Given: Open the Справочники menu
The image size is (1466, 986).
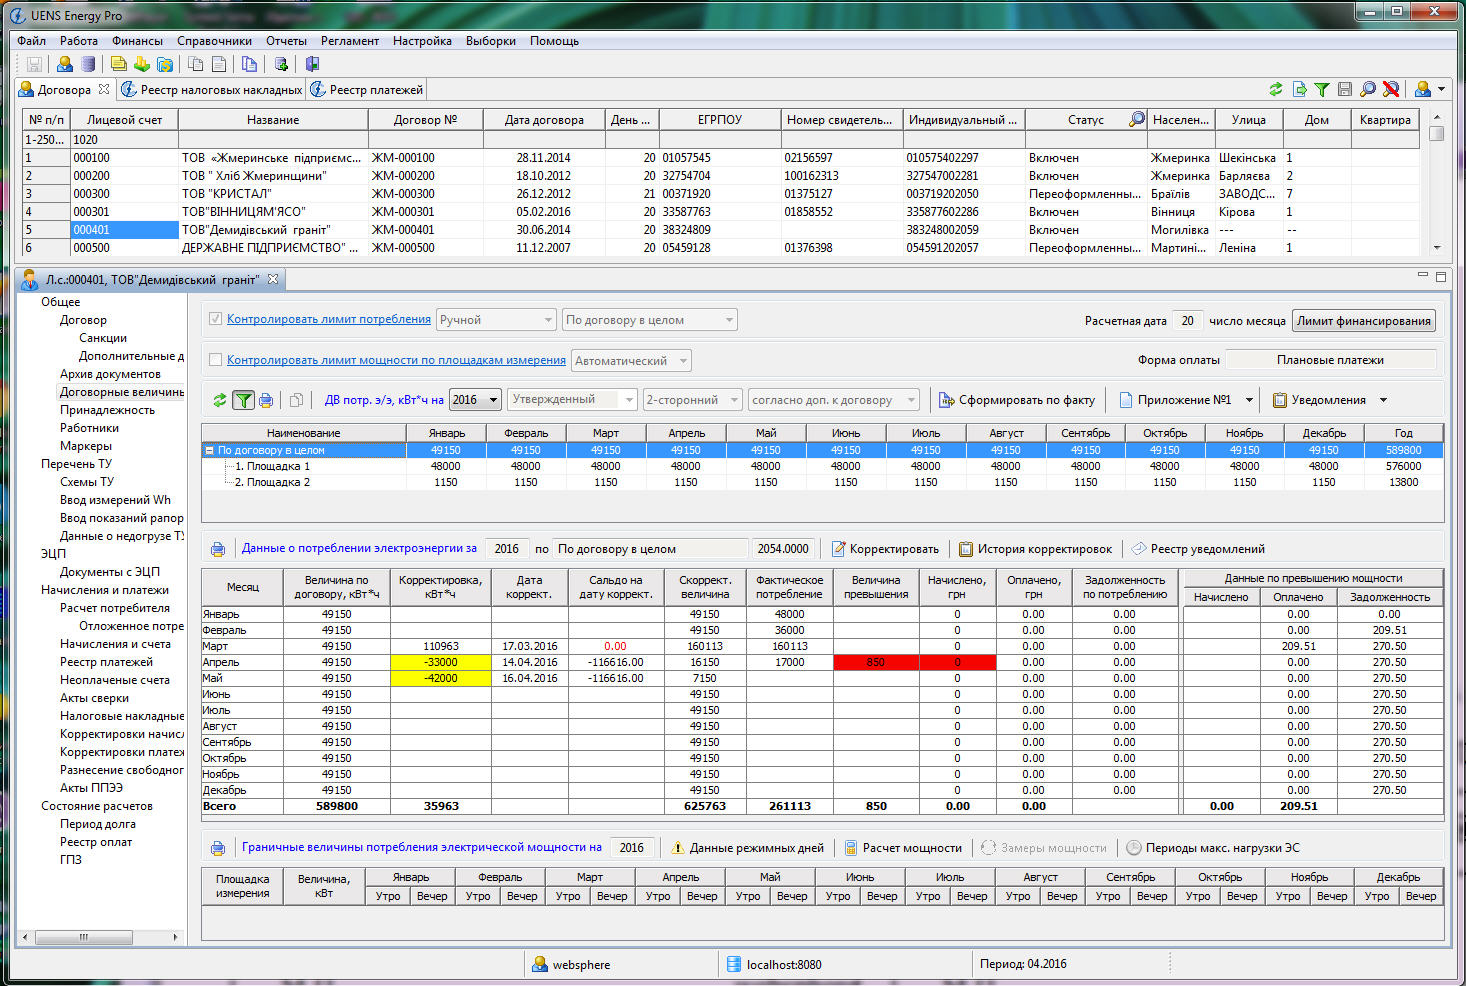Looking at the screenshot, I should [214, 41].
